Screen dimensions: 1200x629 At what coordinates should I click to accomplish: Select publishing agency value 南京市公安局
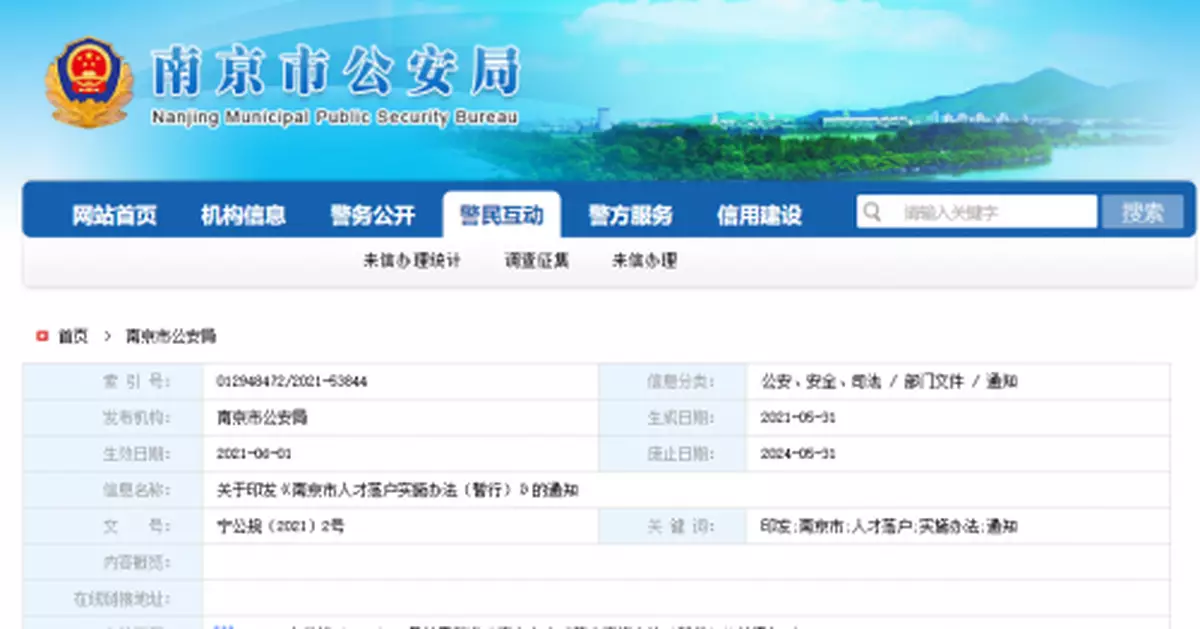pos(262,418)
